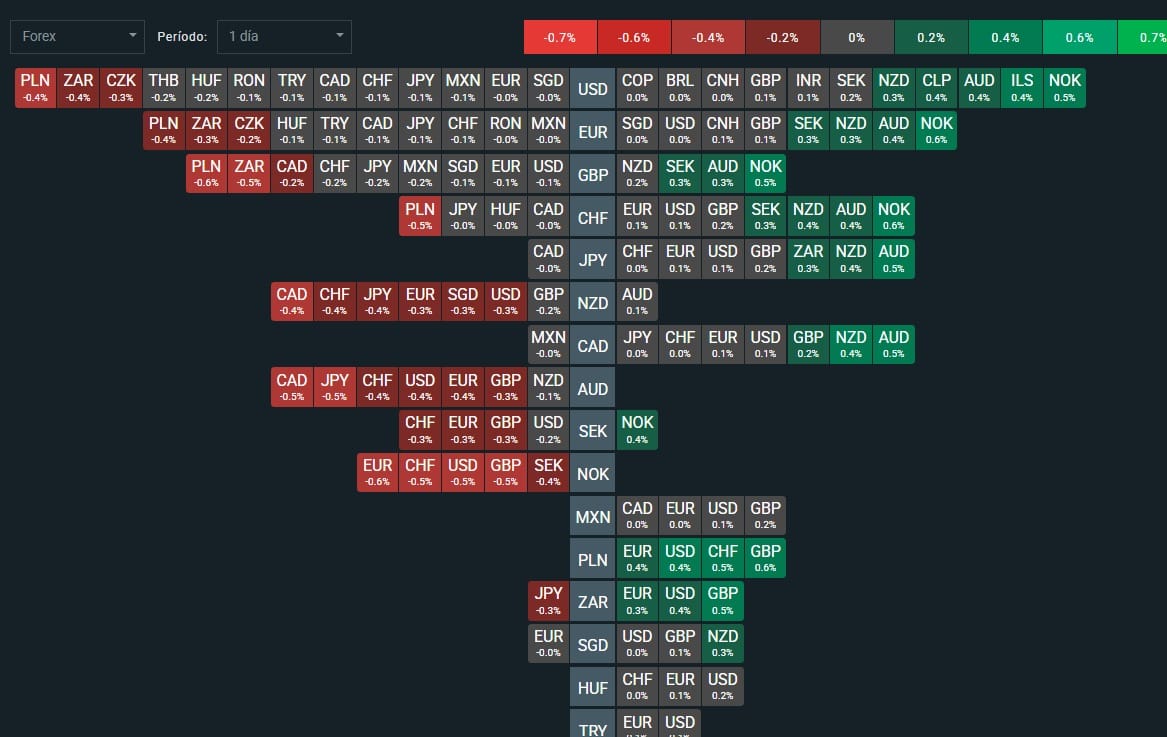Viewport: 1167px width, 737px height.
Task: Click the JPY -0.3% cell in ZAR row
Action: (x=548, y=601)
